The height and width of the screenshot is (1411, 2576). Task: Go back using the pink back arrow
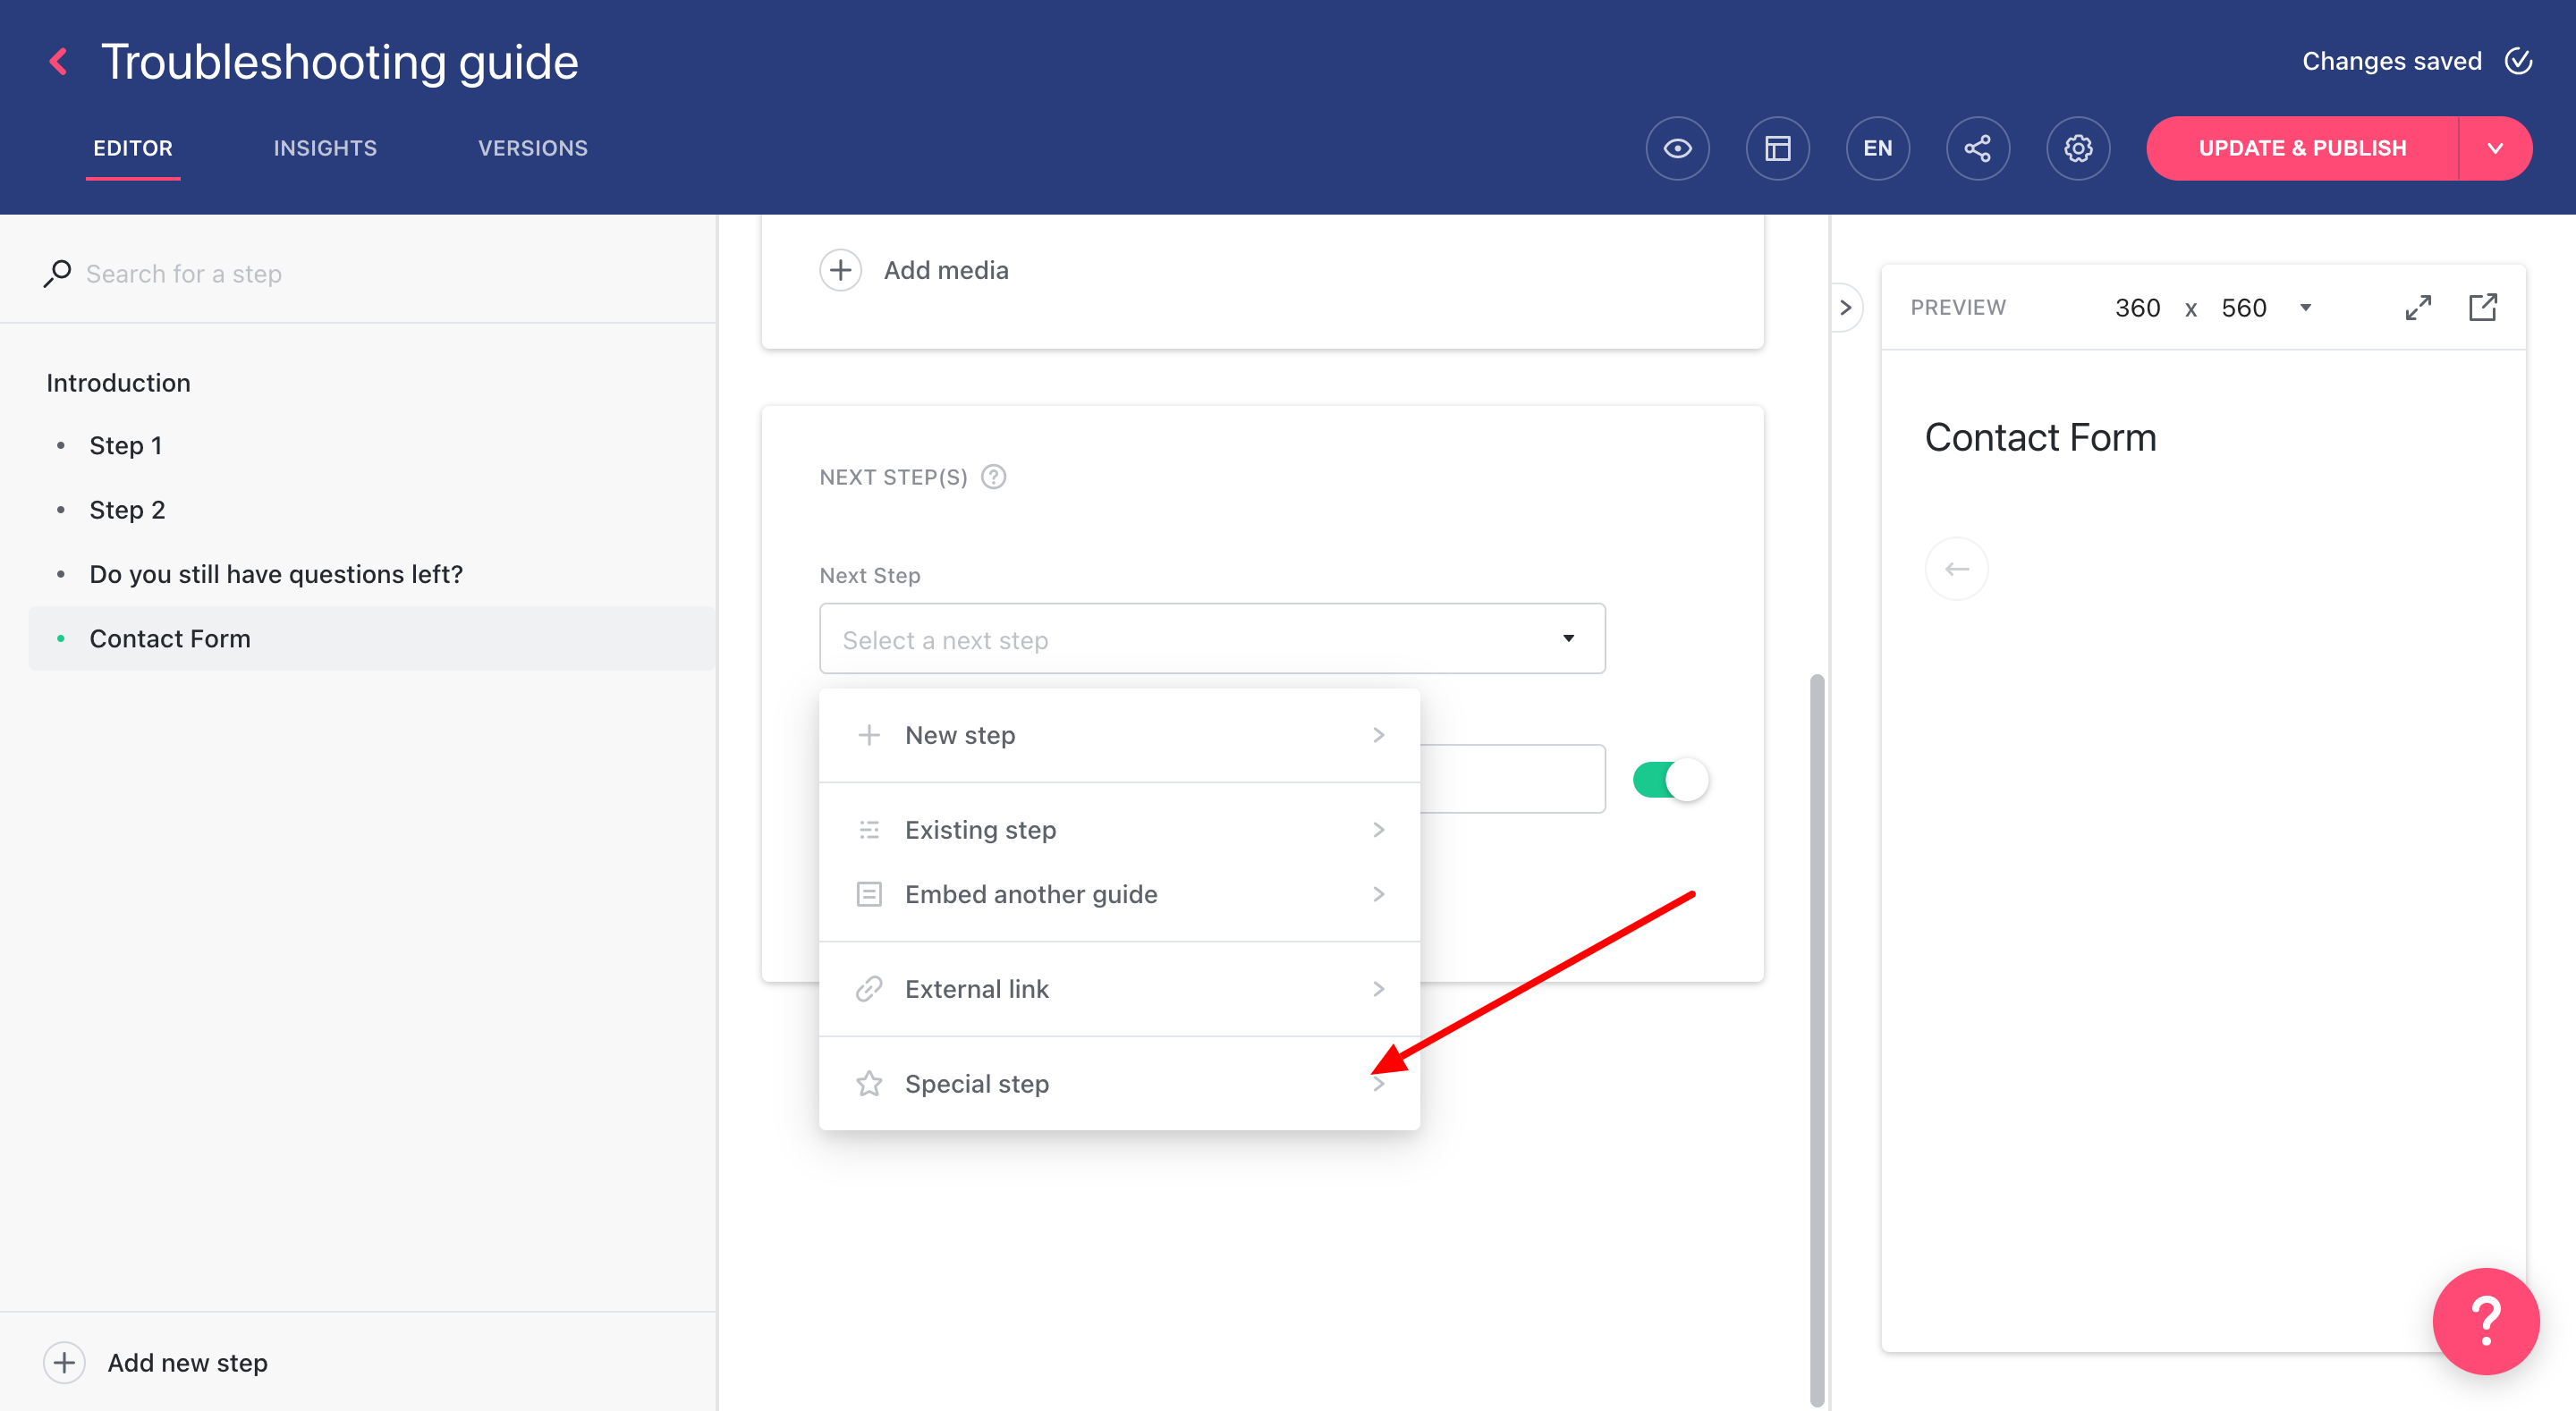pos(58,62)
